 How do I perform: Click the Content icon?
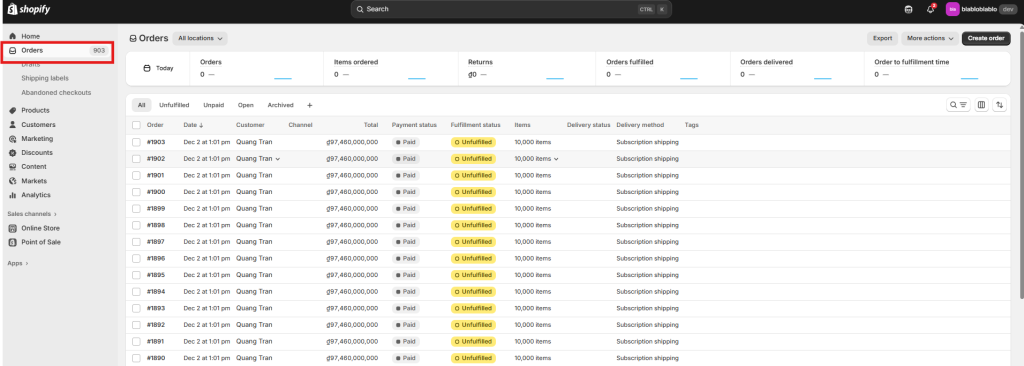click(x=12, y=167)
